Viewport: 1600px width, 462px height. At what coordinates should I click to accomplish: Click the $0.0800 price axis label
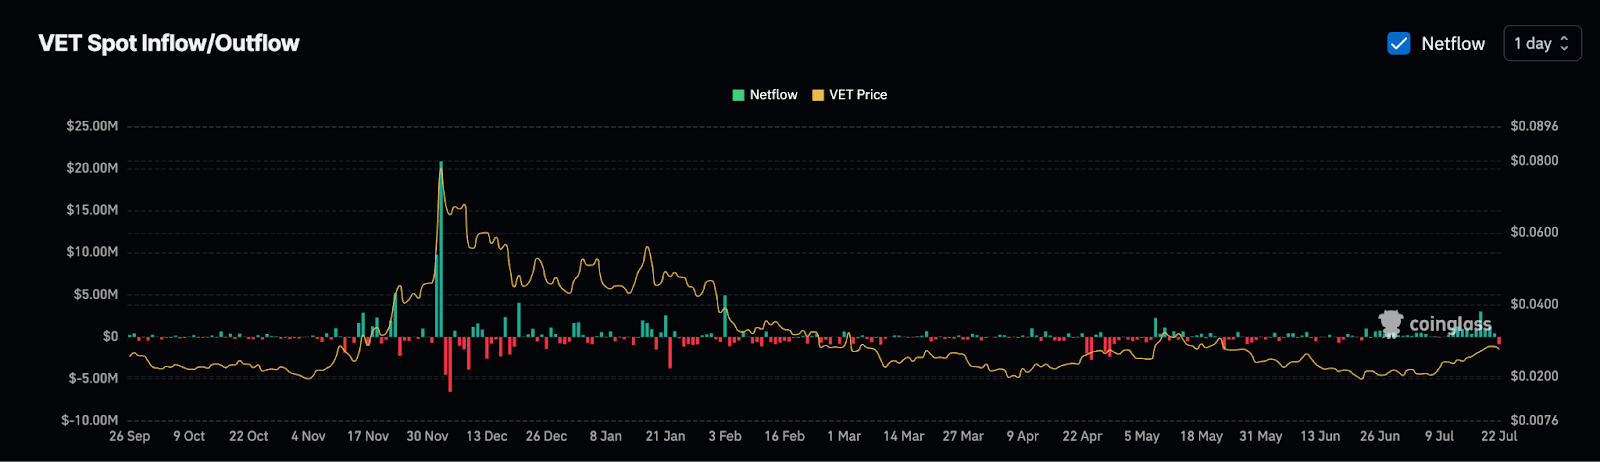(x=1534, y=160)
